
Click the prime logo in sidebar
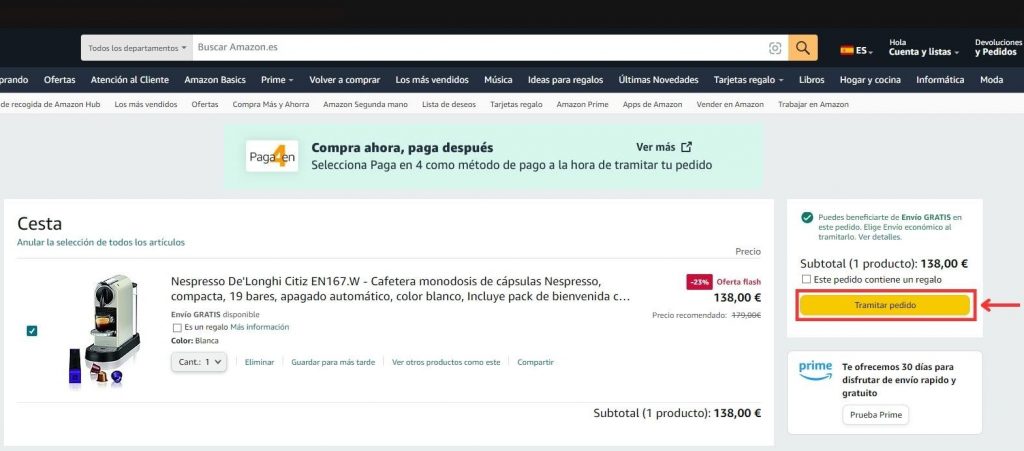point(815,370)
